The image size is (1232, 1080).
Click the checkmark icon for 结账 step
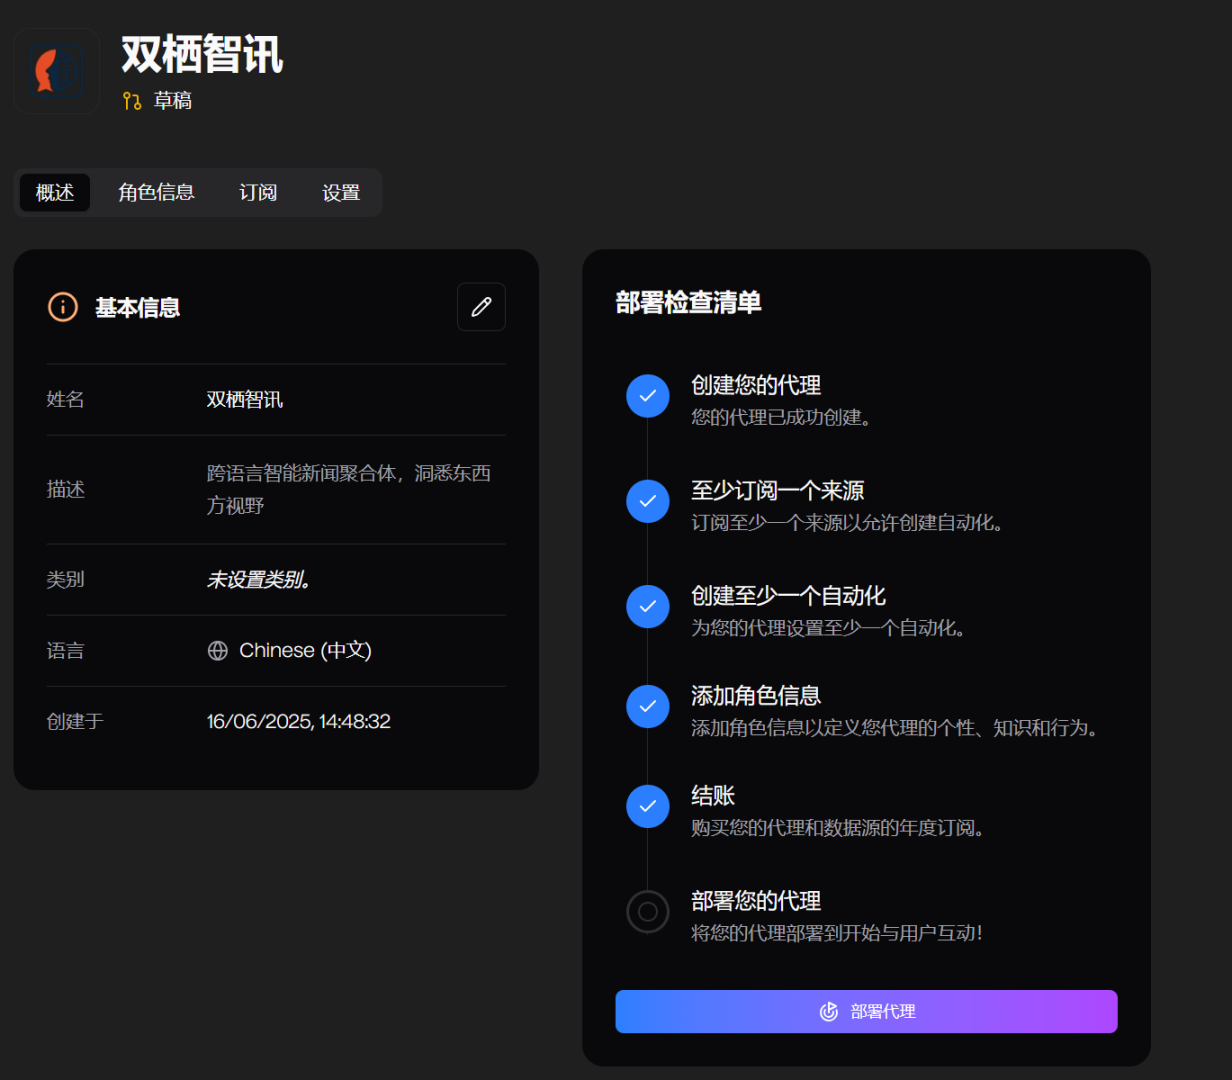coord(648,806)
